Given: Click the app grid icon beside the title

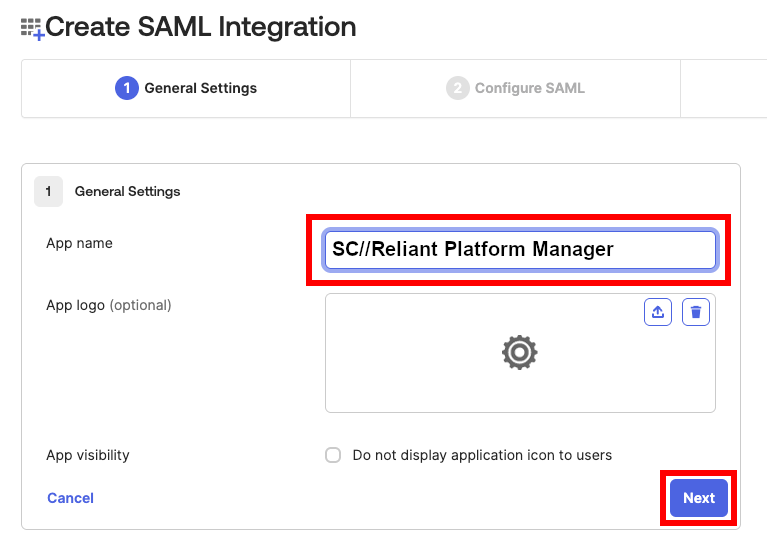Looking at the screenshot, I should 32,28.
